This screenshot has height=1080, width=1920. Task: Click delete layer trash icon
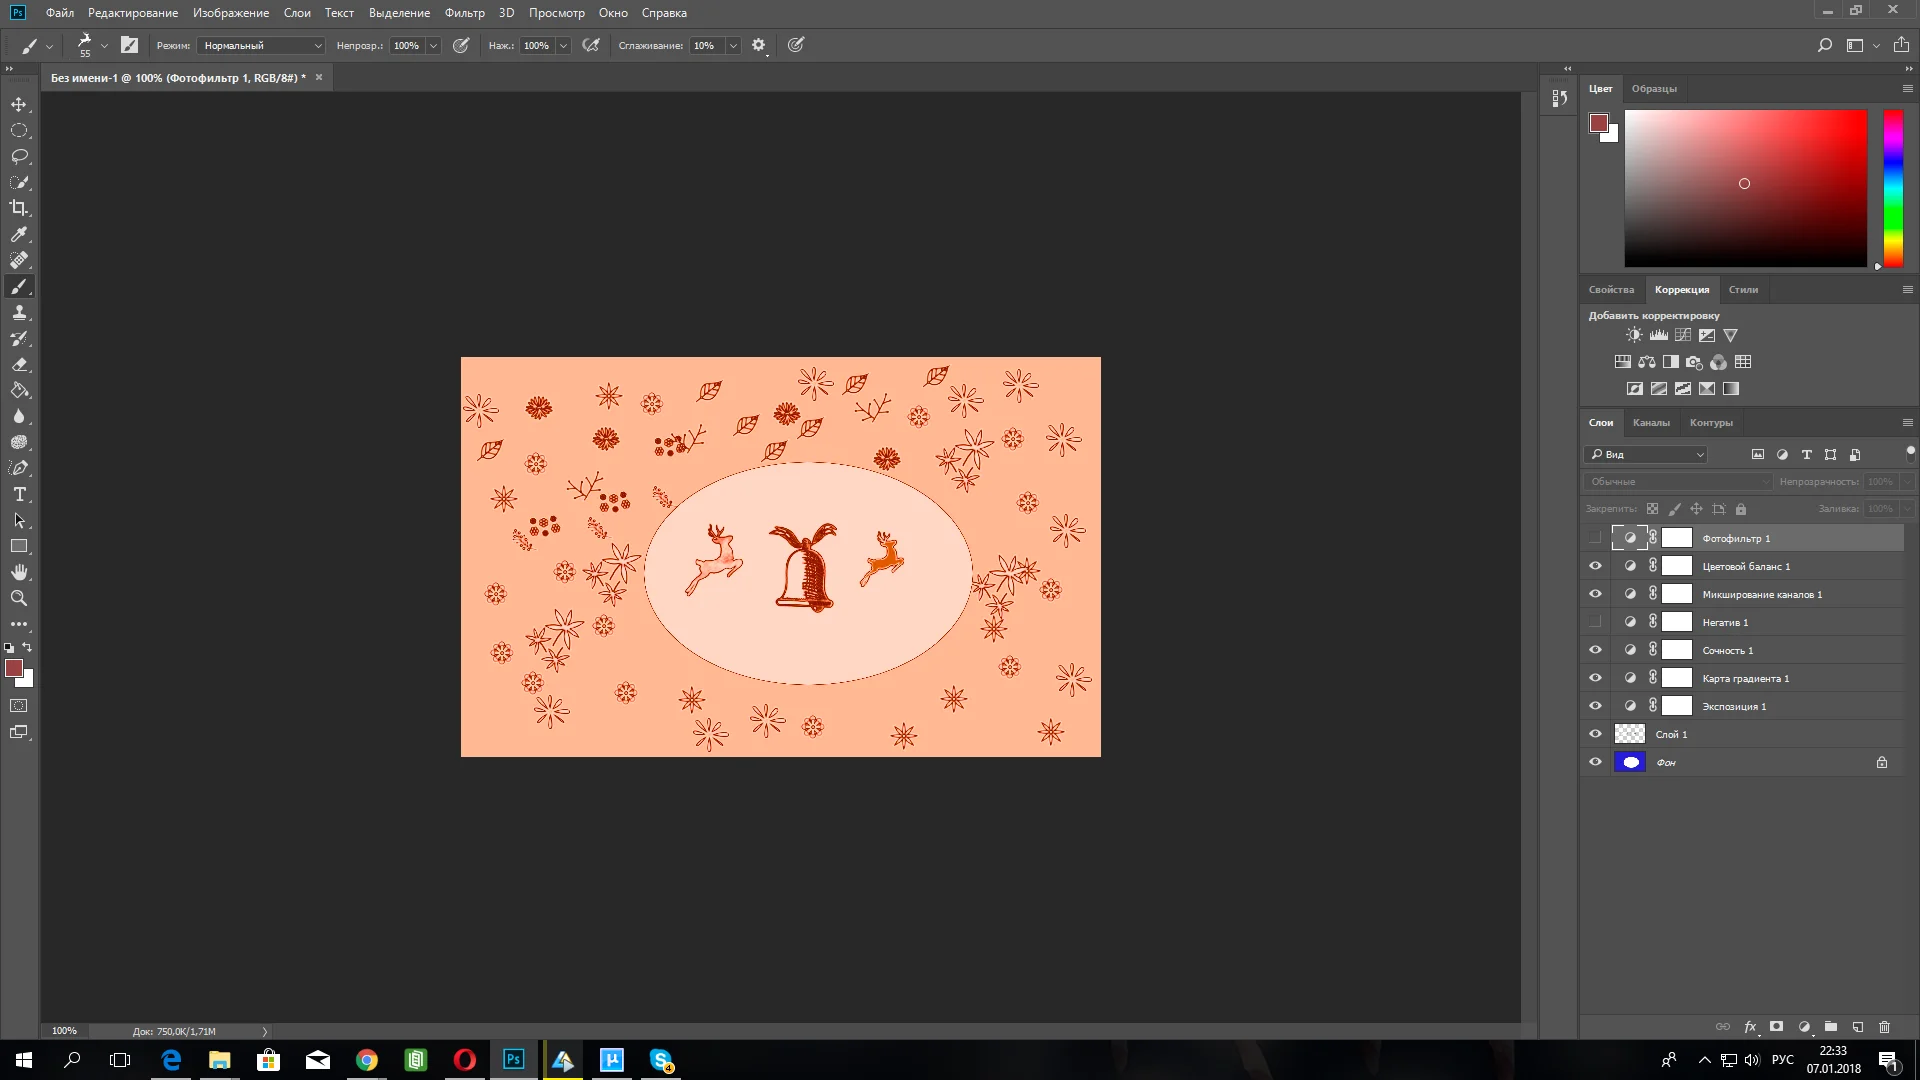point(1884,1027)
